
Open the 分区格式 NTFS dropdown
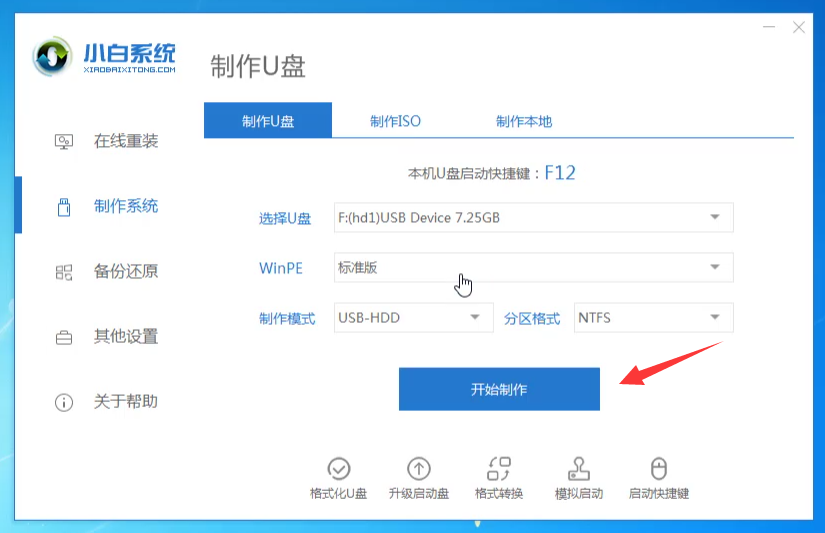(653, 317)
